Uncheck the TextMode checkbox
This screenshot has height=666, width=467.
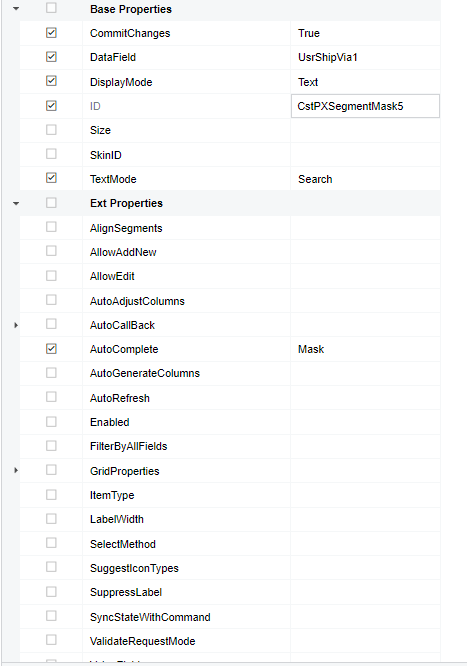pyautogui.click(x=51, y=178)
